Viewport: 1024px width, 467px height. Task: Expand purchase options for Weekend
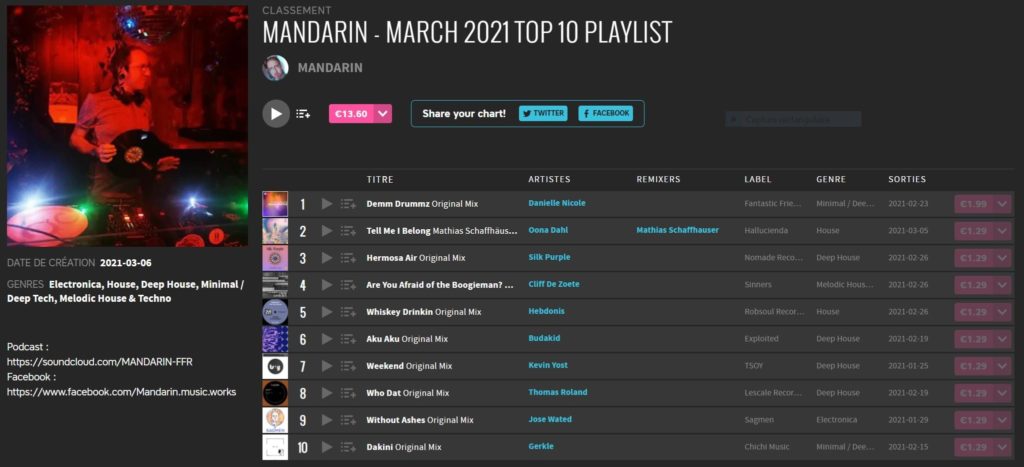1002,366
